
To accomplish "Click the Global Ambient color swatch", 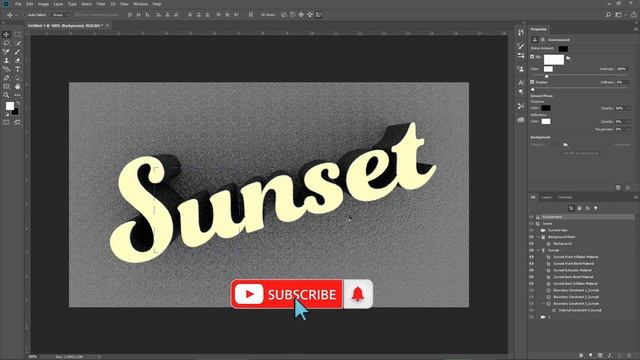I will point(563,49).
